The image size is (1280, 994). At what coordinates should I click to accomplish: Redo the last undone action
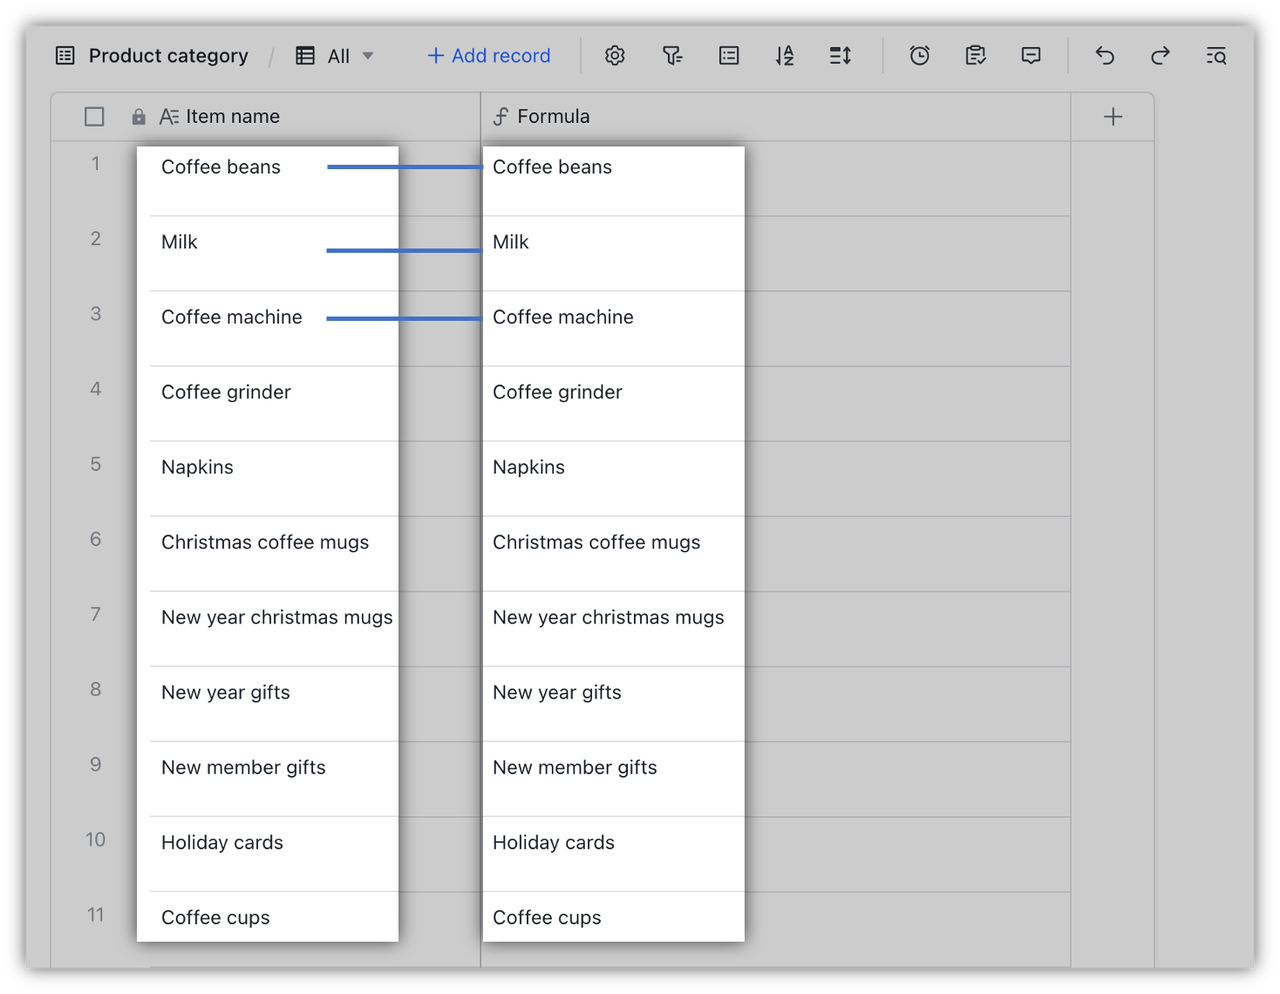click(1160, 56)
